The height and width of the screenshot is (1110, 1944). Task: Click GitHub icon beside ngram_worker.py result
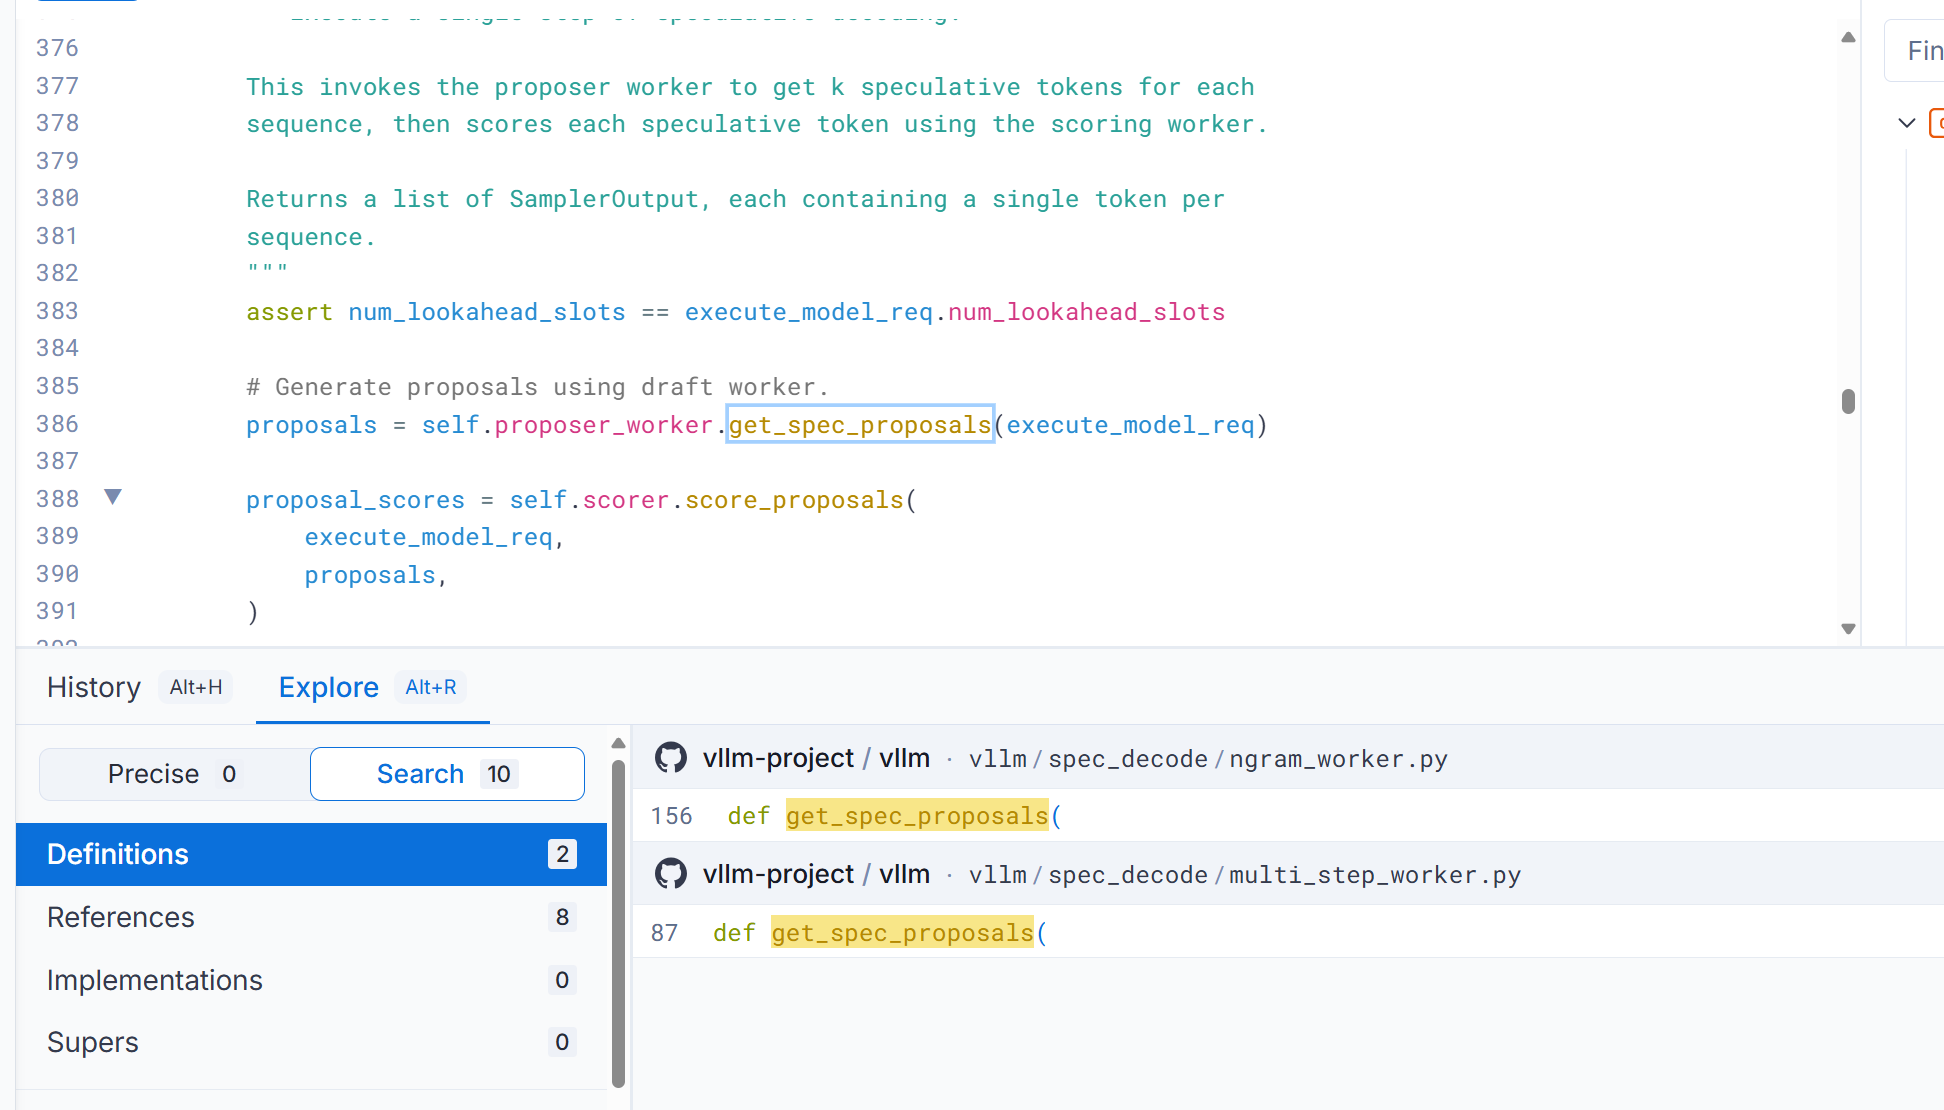[670, 758]
